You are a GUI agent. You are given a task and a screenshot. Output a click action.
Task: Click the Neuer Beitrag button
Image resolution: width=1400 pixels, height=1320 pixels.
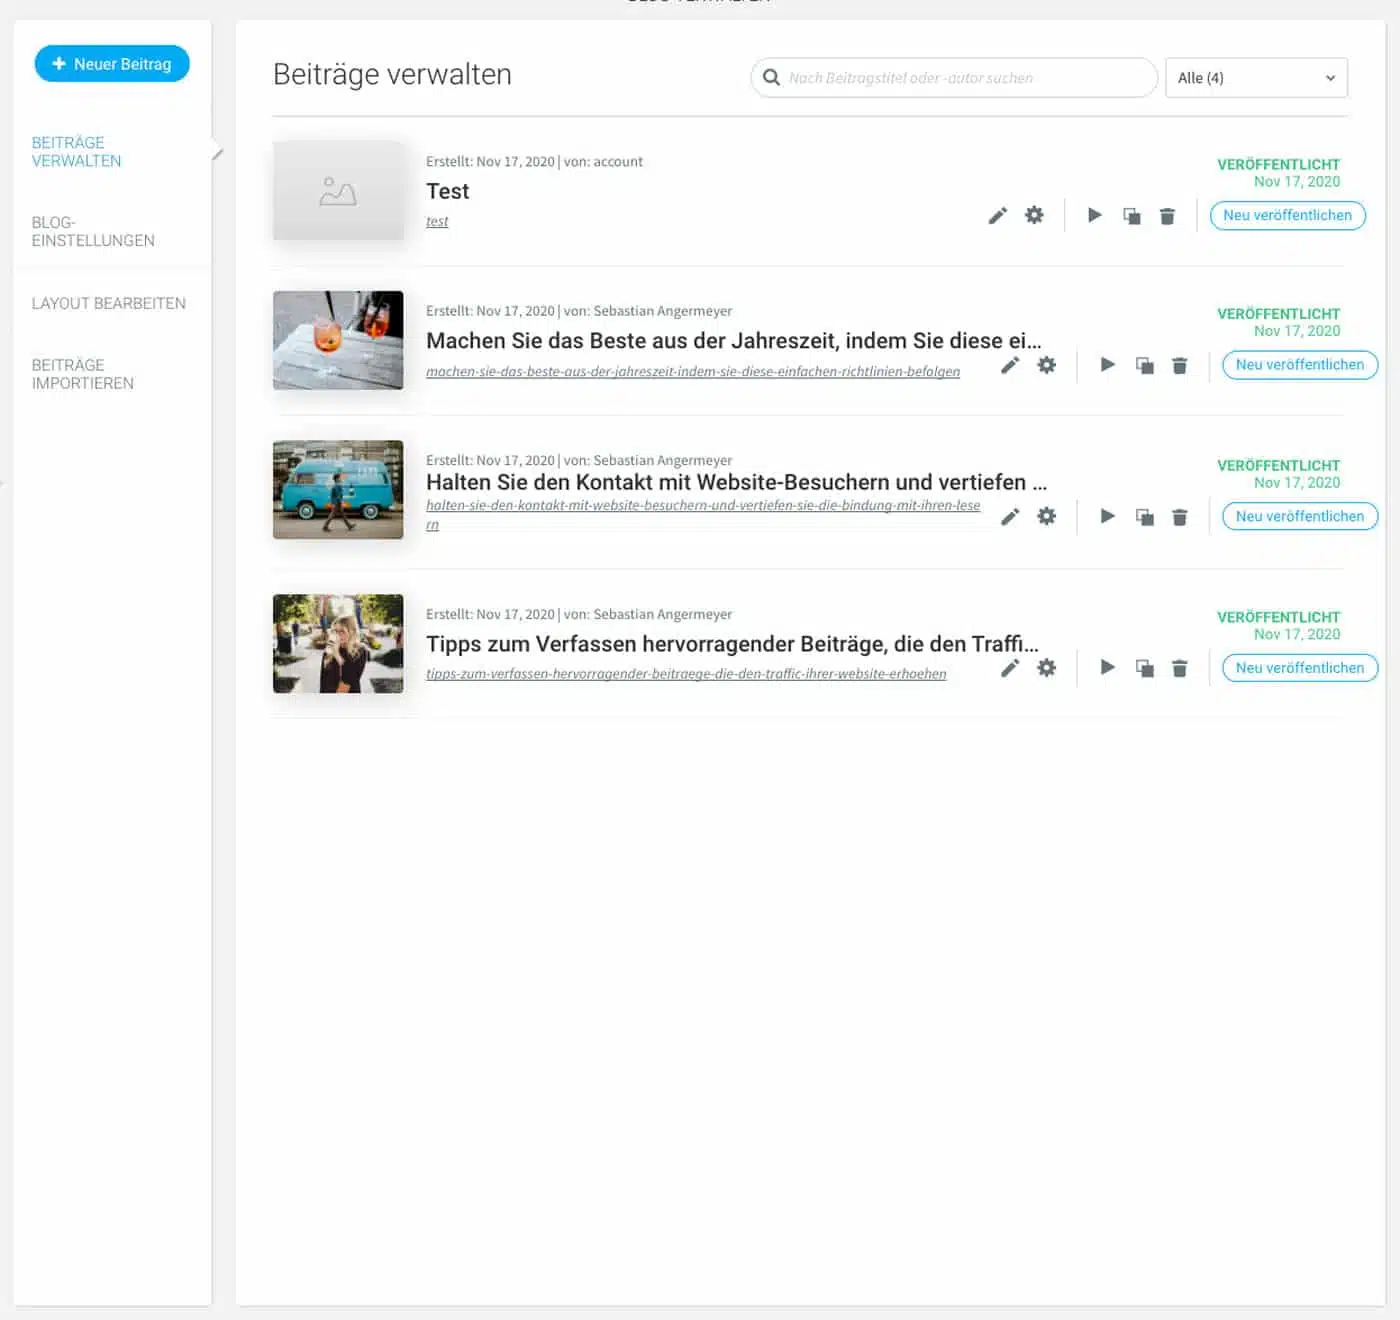[x=112, y=63]
